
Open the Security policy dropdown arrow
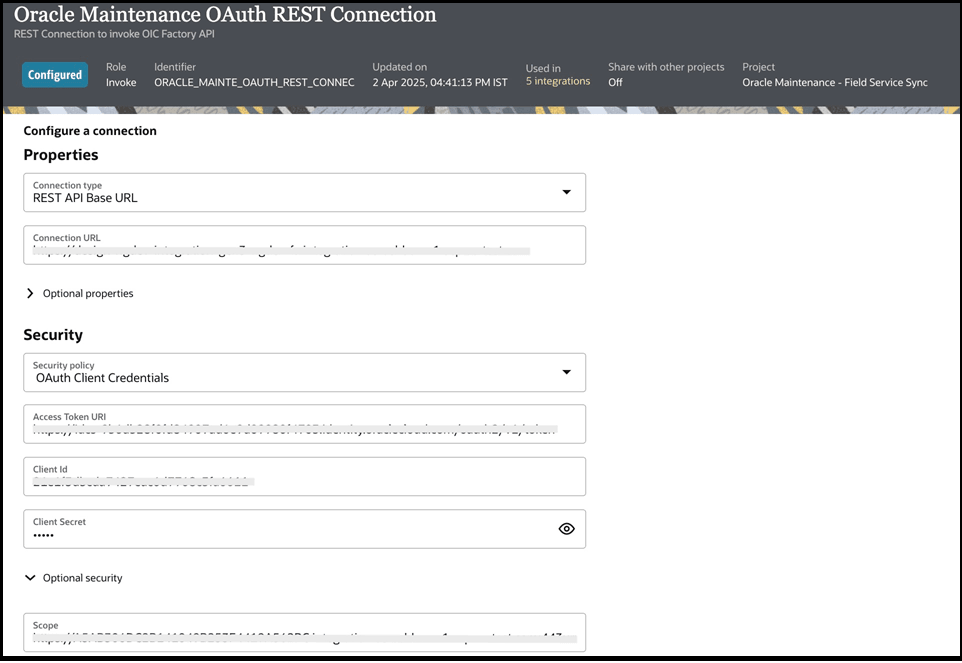tap(566, 372)
